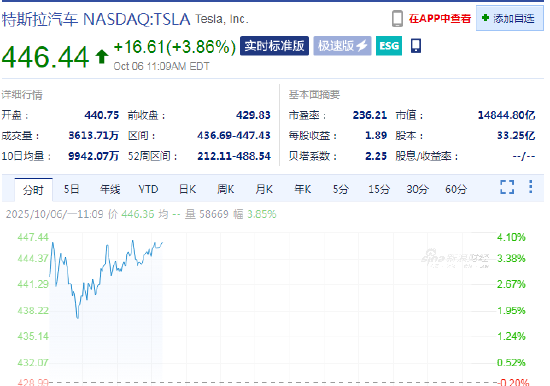Click the 股息/收益率 value --/--
This screenshot has width=550, height=386.
click(524, 156)
